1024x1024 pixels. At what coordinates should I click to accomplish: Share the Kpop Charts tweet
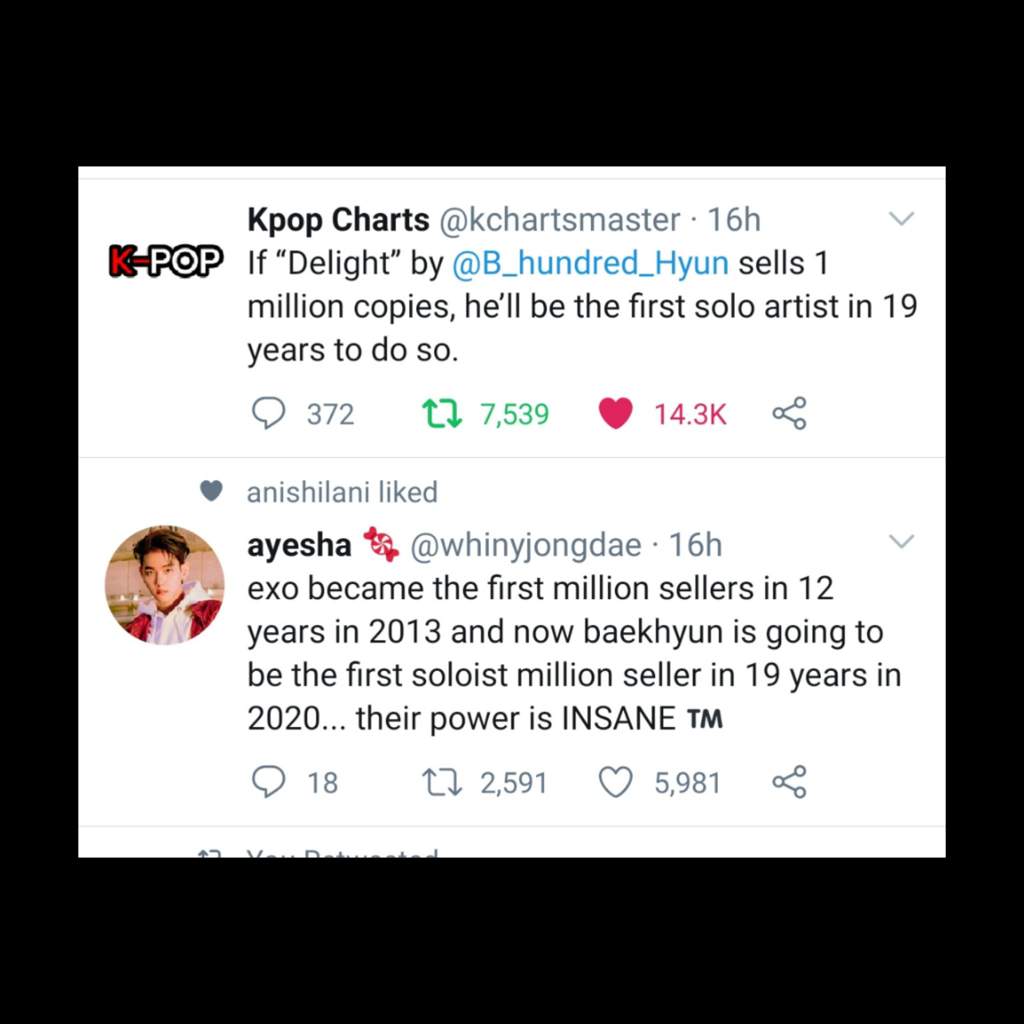point(789,413)
